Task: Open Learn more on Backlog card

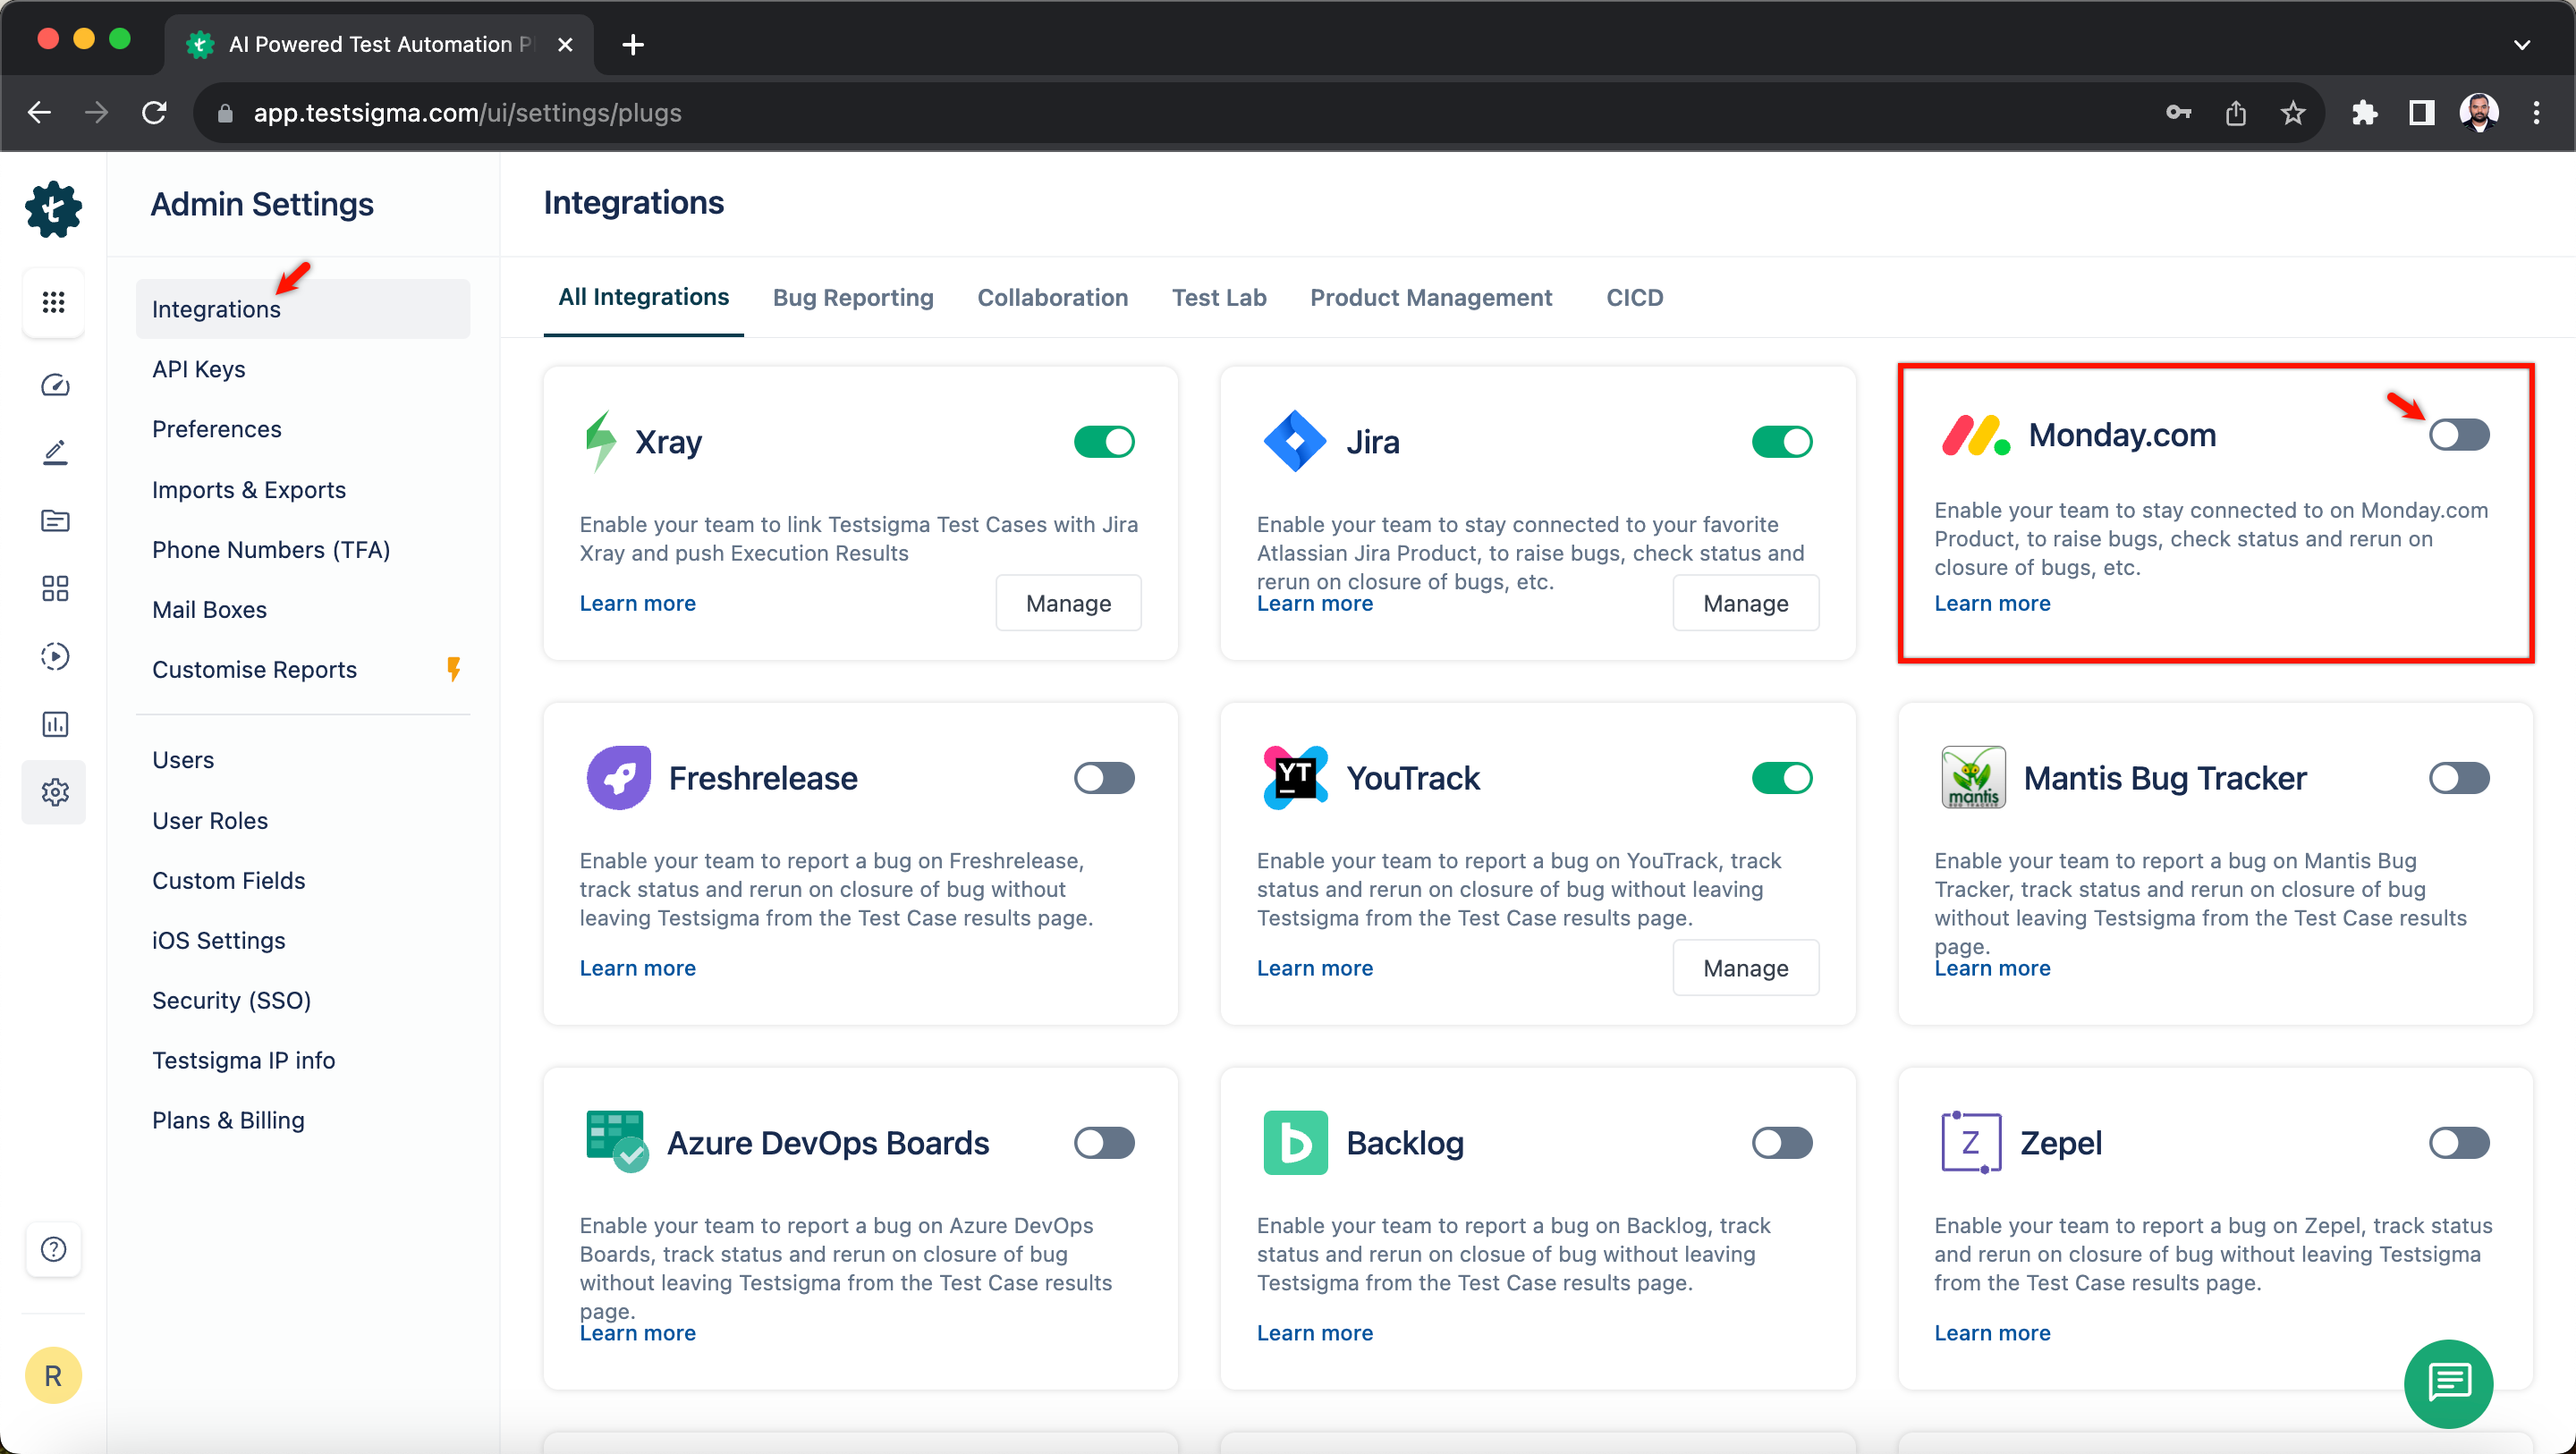Action: click(1314, 1332)
